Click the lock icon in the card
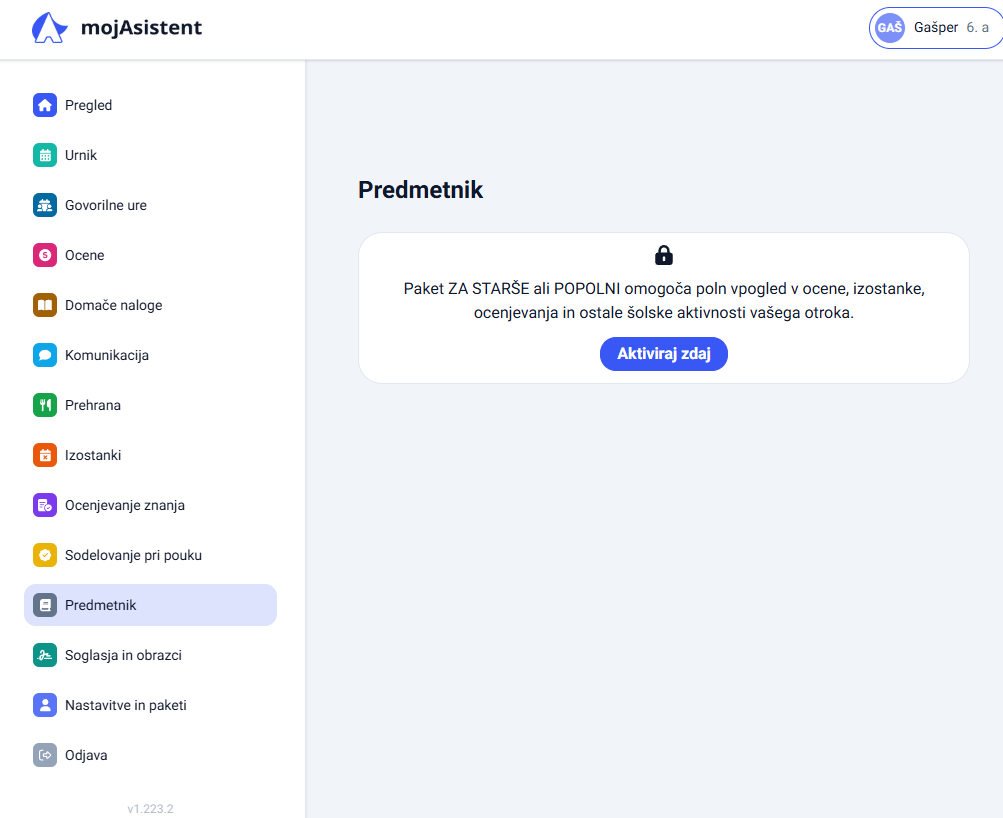1003x818 pixels. (x=664, y=255)
